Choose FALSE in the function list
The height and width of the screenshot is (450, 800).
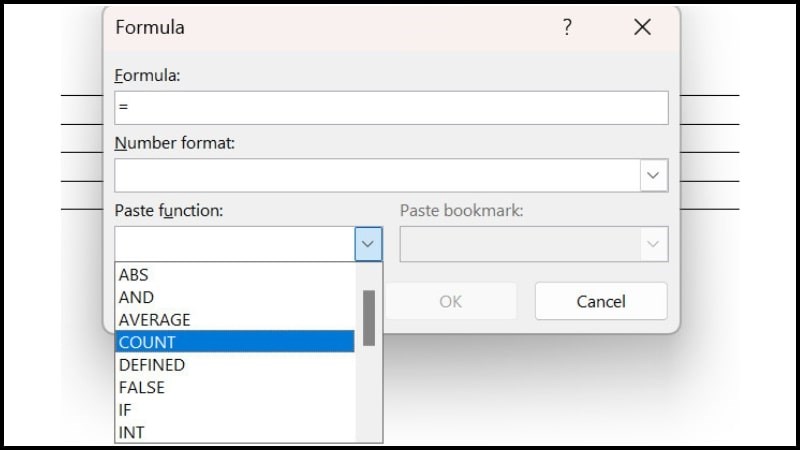point(141,387)
